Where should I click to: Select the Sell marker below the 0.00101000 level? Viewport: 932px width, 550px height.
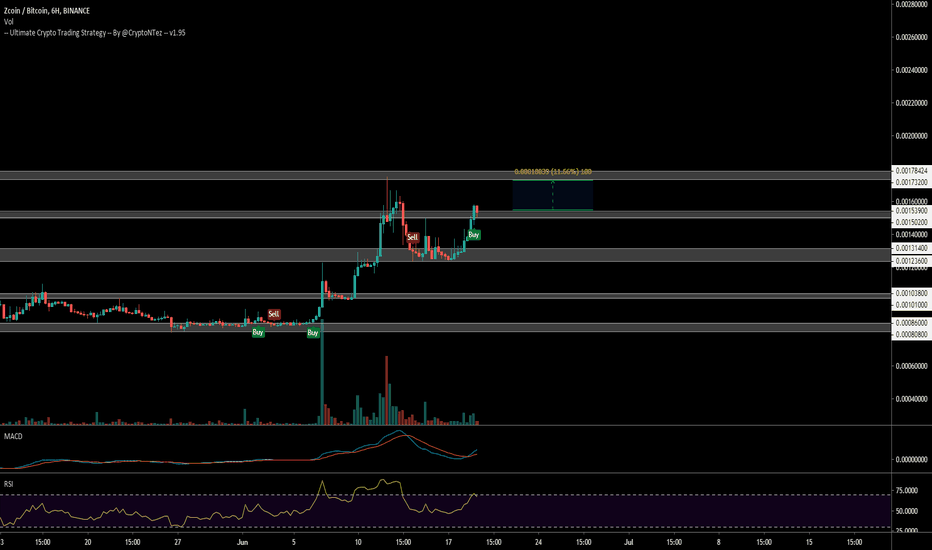tap(273, 314)
